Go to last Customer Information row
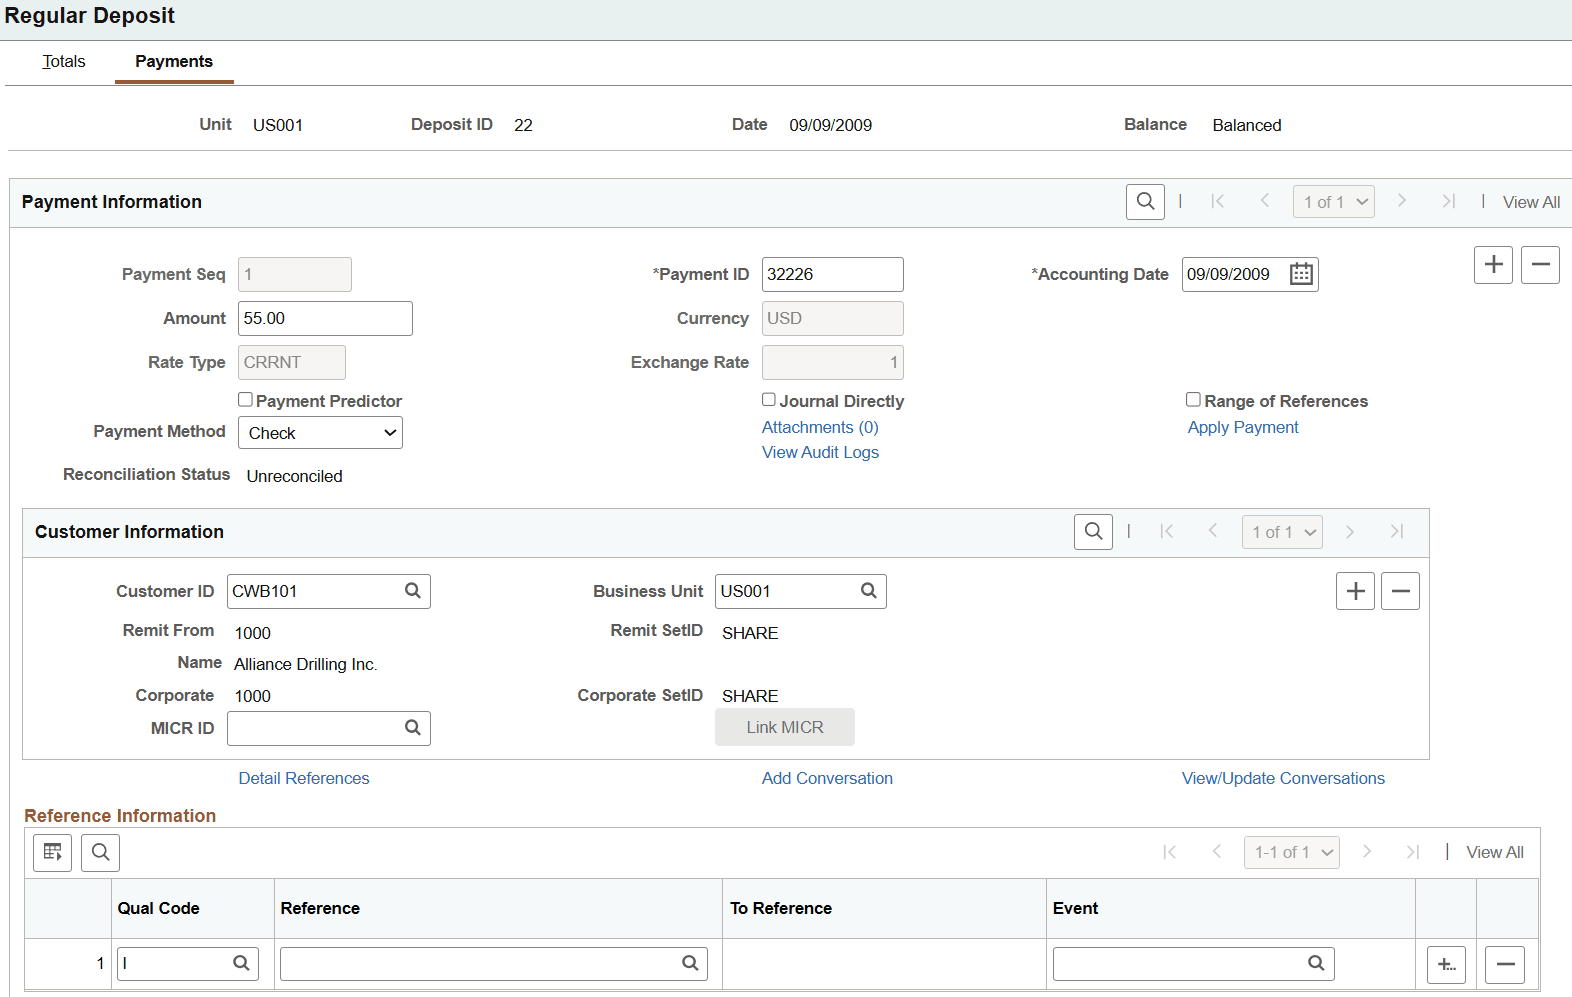Image resolution: width=1572 pixels, height=997 pixels. [x=1397, y=532]
